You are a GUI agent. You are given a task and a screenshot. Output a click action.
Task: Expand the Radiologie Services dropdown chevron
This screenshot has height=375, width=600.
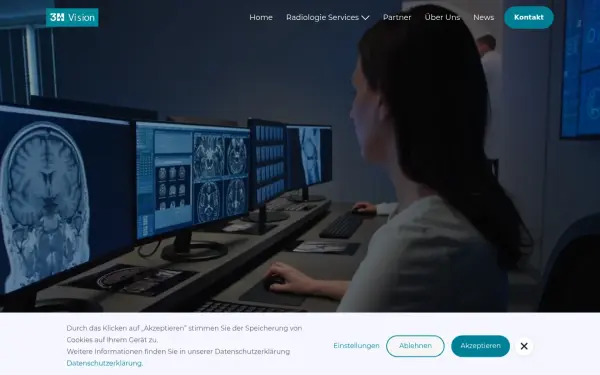click(365, 18)
